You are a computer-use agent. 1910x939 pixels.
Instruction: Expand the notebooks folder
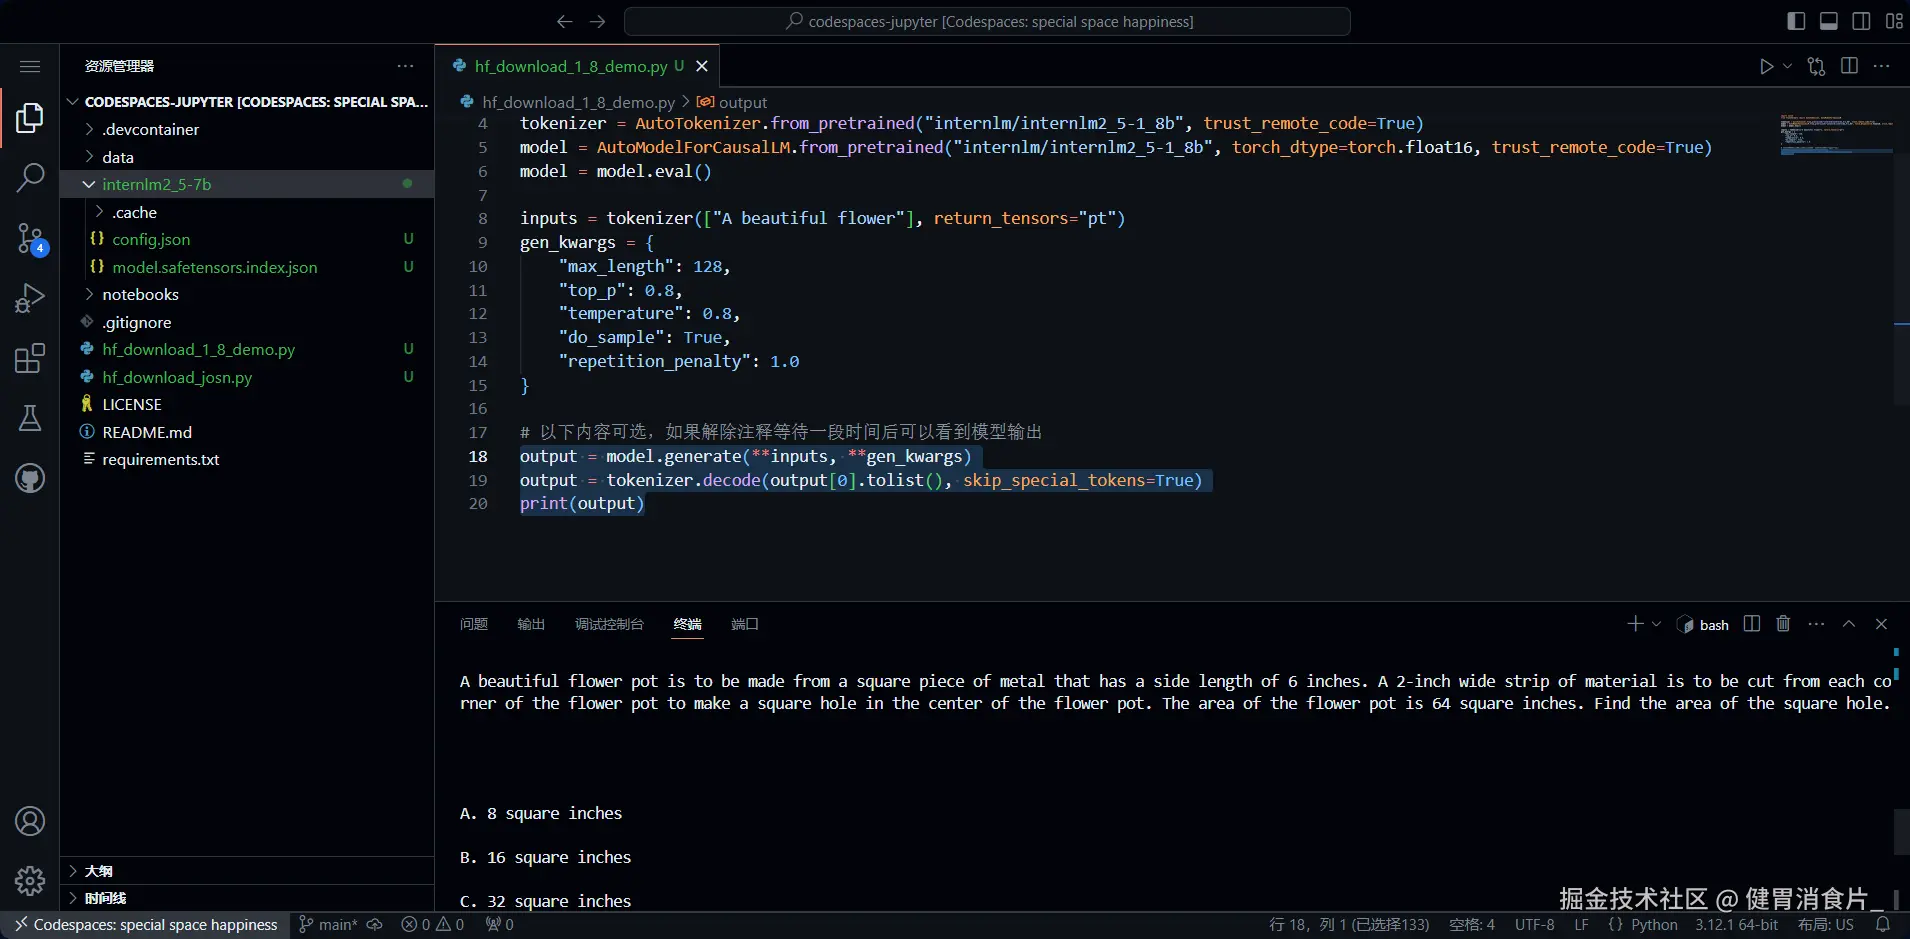[247, 294]
